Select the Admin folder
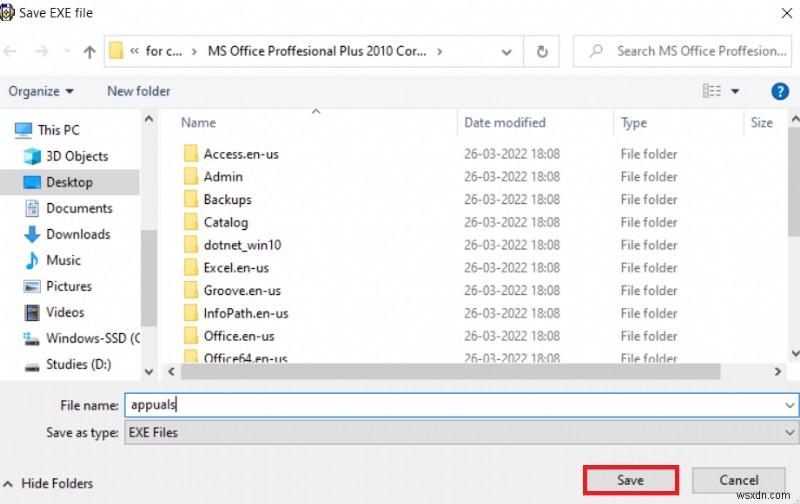 coord(223,177)
